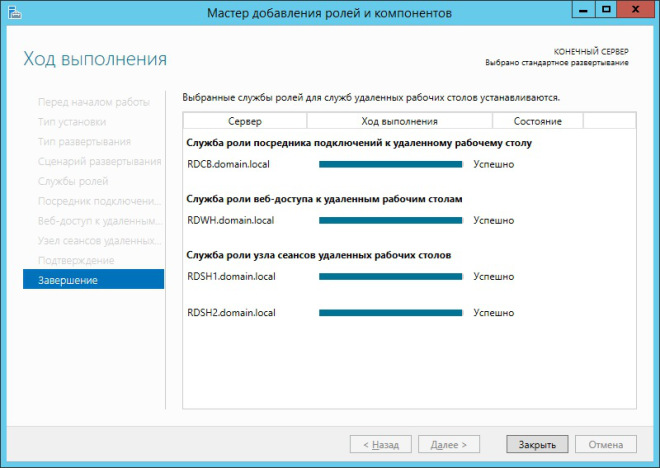660x468 pixels.
Task: Click the Назад button
Action: click(x=380, y=444)
